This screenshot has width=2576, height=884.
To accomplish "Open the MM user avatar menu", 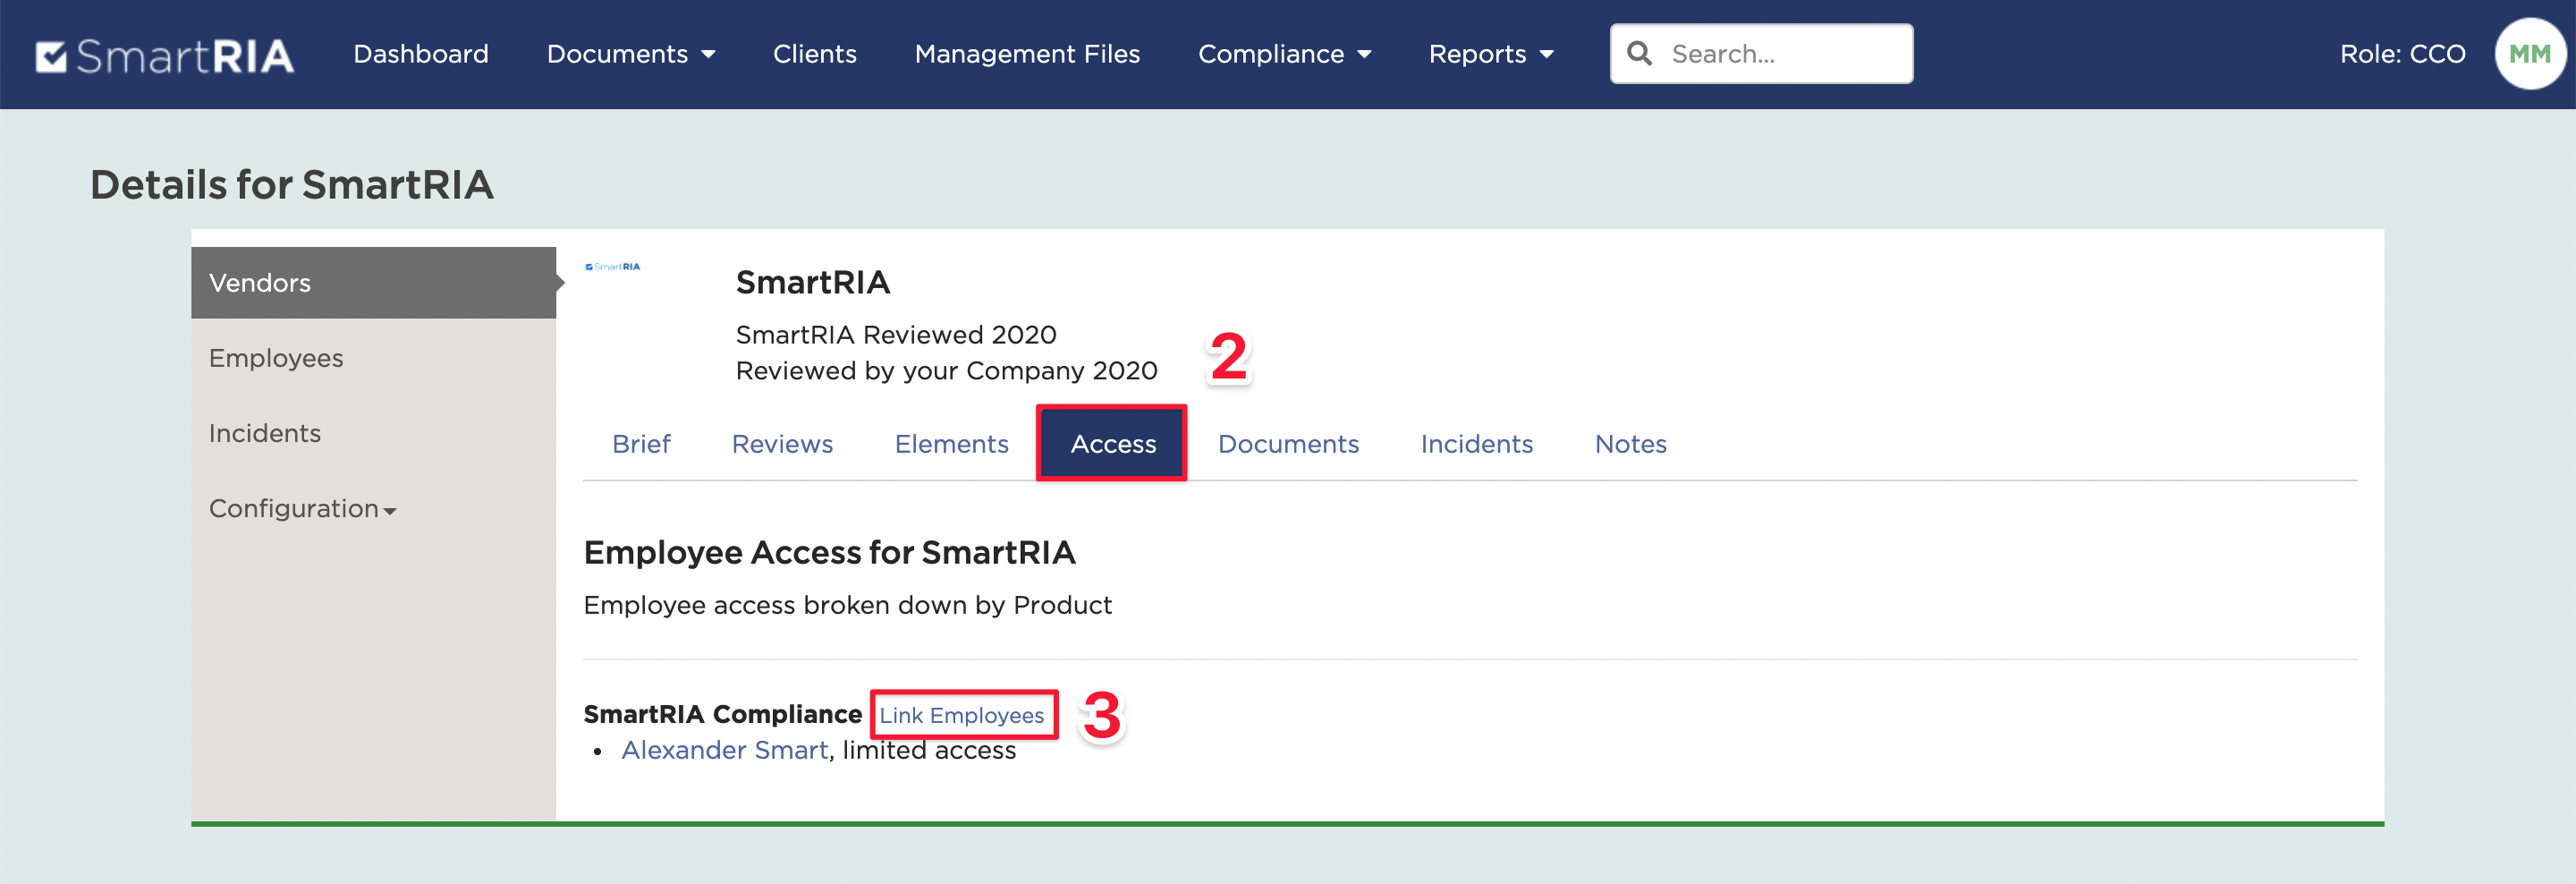I will click(x=2529, y=54).
